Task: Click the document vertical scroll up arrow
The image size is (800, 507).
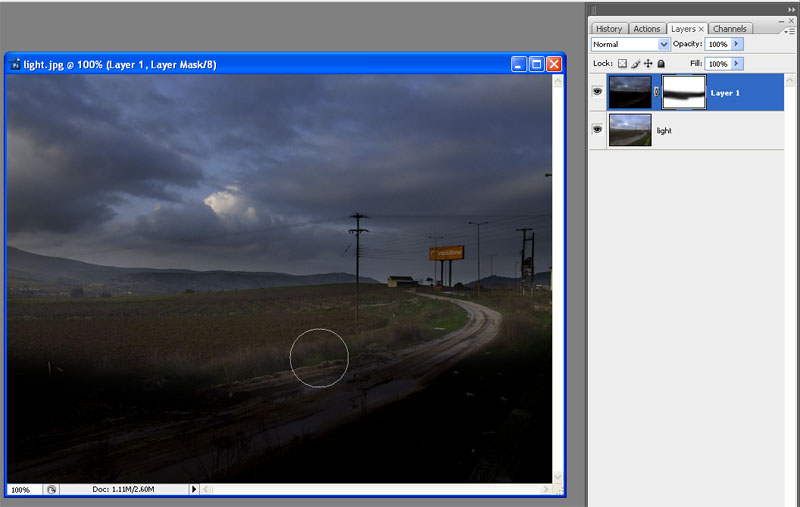Action: click(x=558, y=81)
